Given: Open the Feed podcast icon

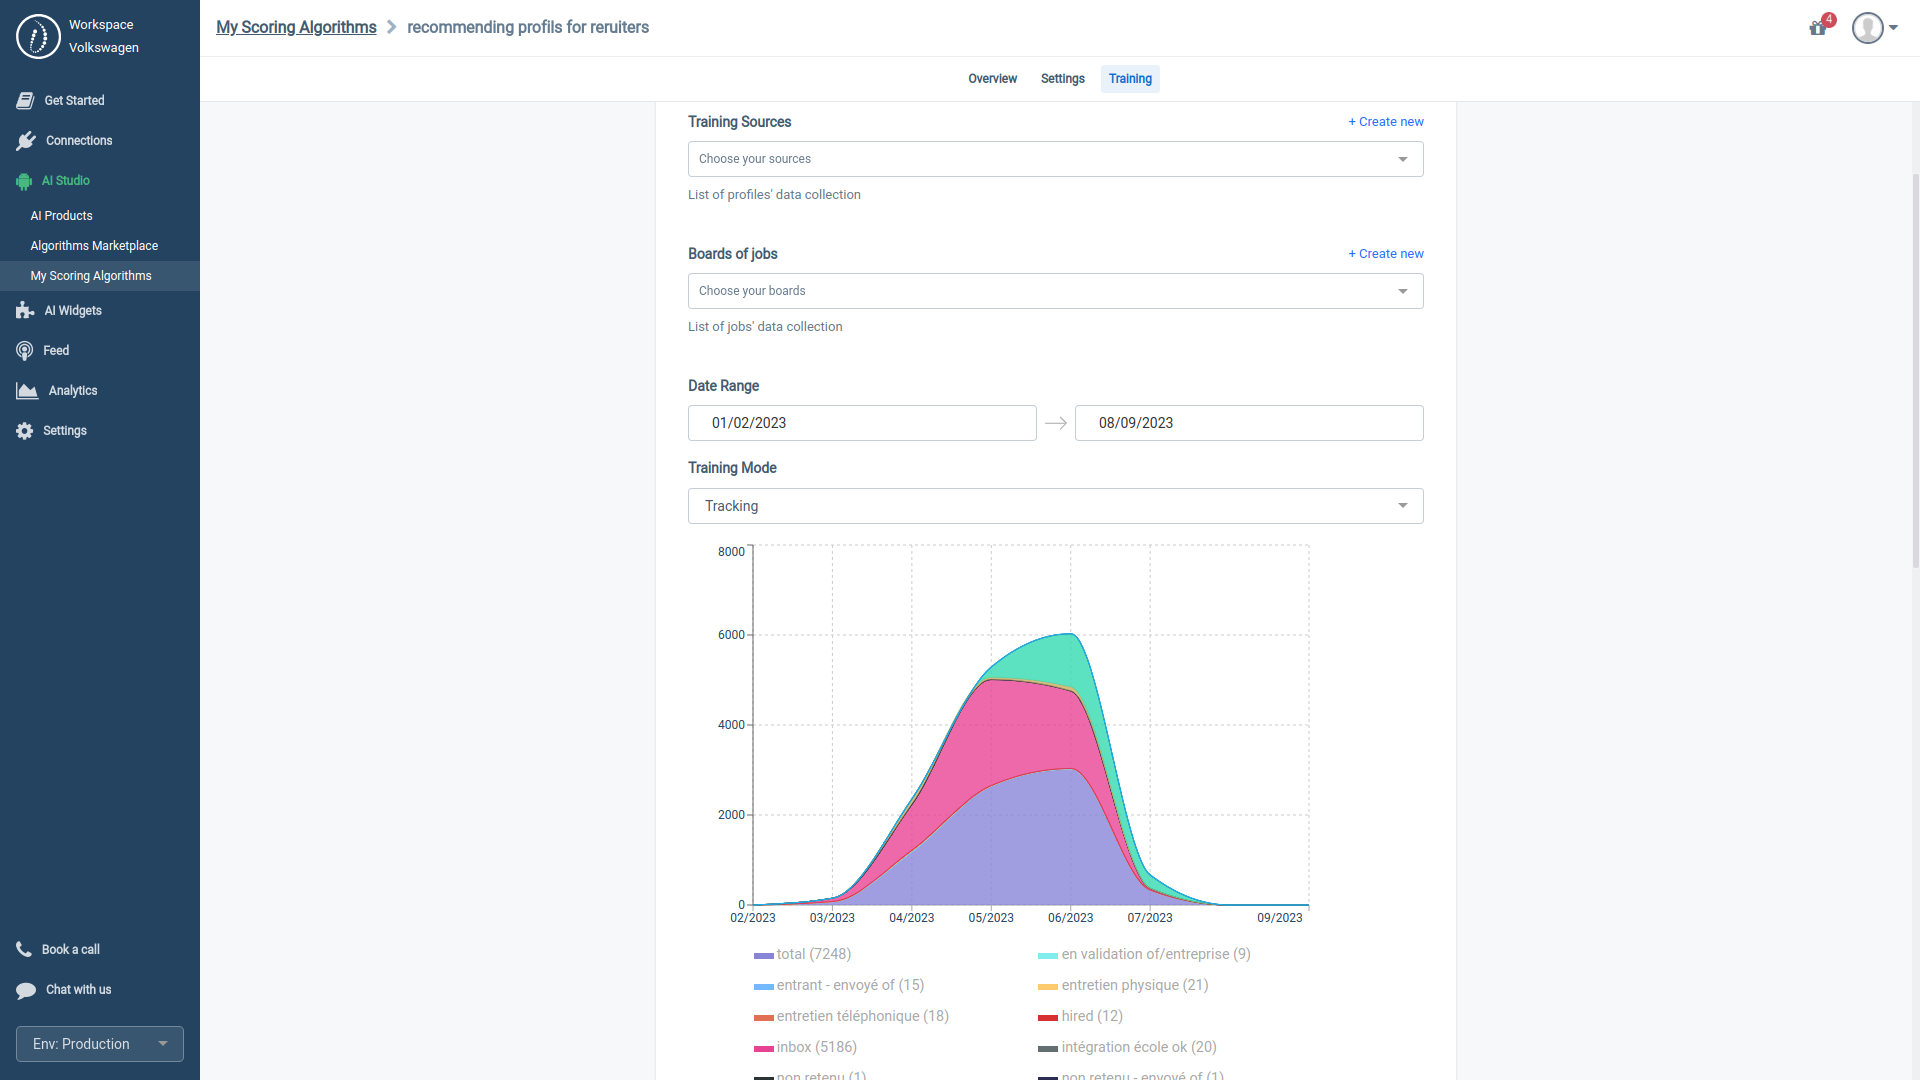Looking at the screenshot, I should [x=24, y=350].
